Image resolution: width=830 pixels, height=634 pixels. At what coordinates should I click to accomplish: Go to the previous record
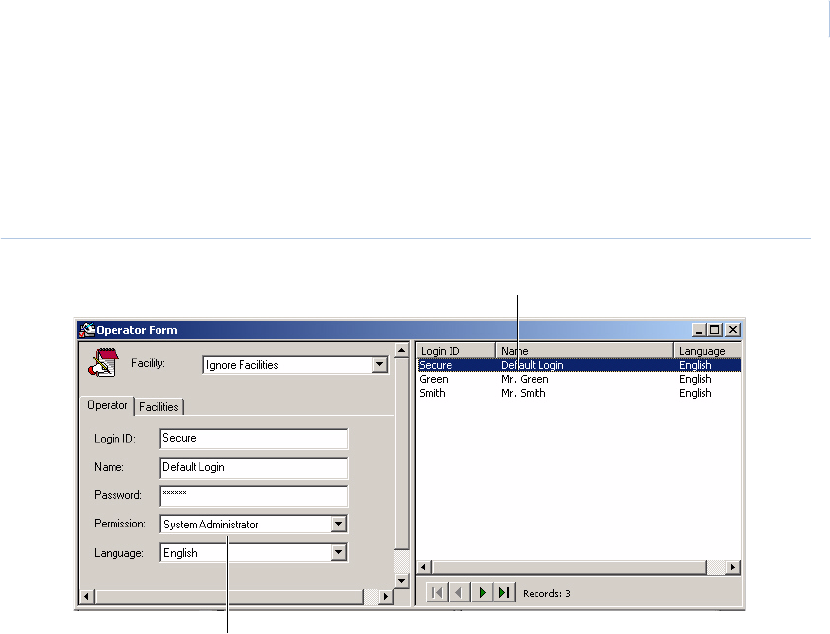459,592
